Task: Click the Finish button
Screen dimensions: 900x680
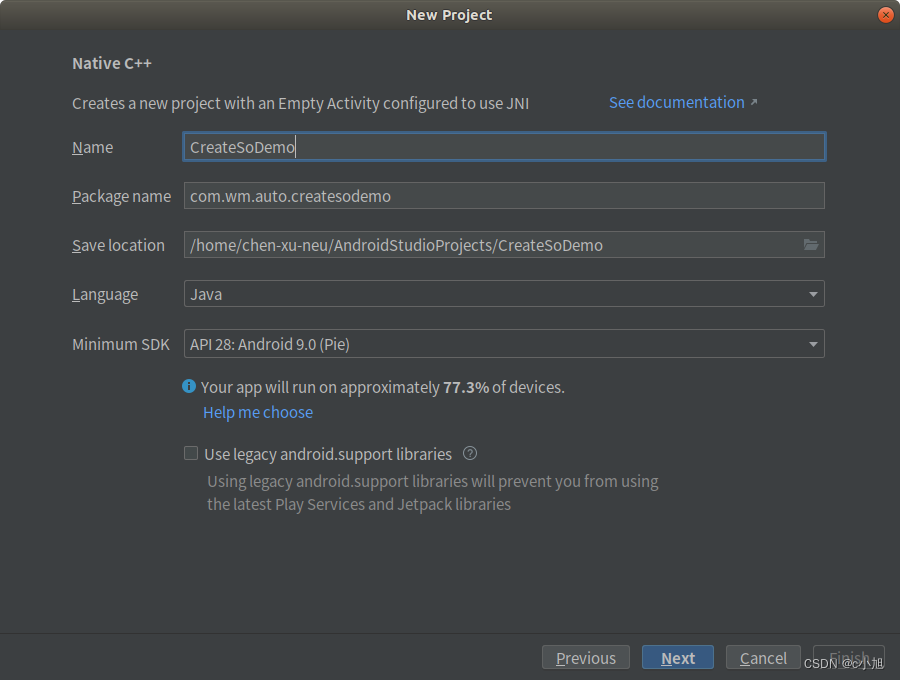Action: (x=849, y=658)
